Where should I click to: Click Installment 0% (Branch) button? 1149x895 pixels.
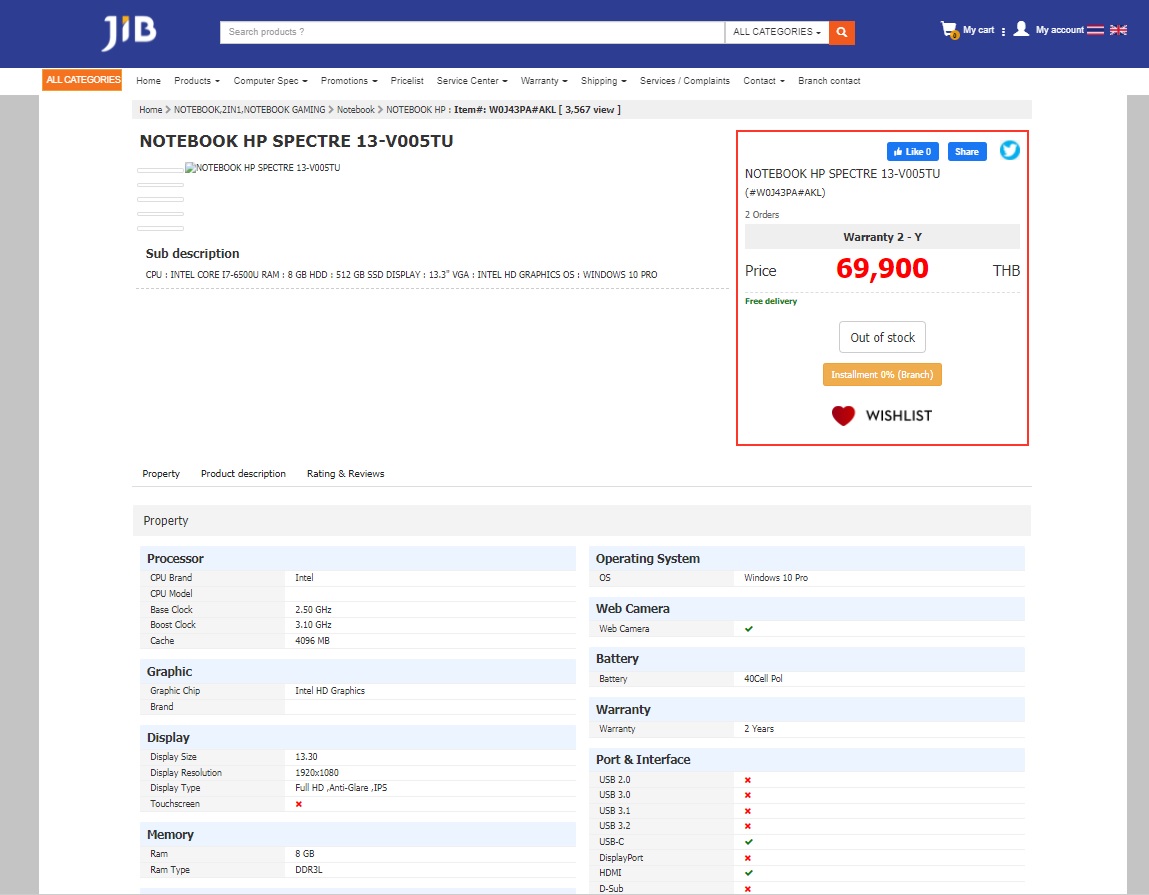tap(882, 375)
